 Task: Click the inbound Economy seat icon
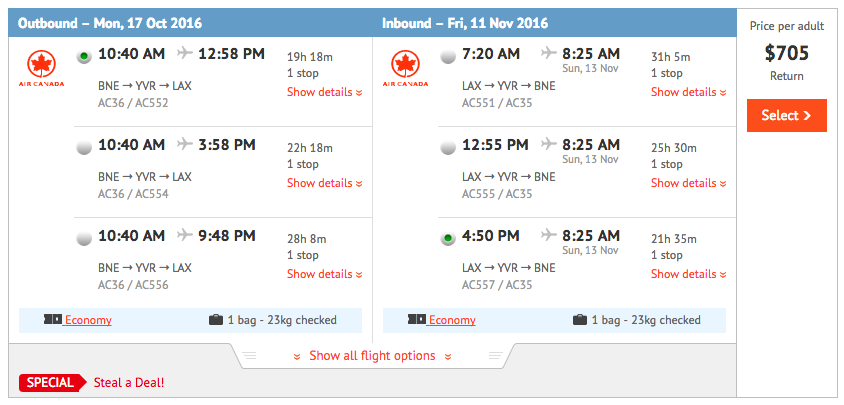point(417,320)
